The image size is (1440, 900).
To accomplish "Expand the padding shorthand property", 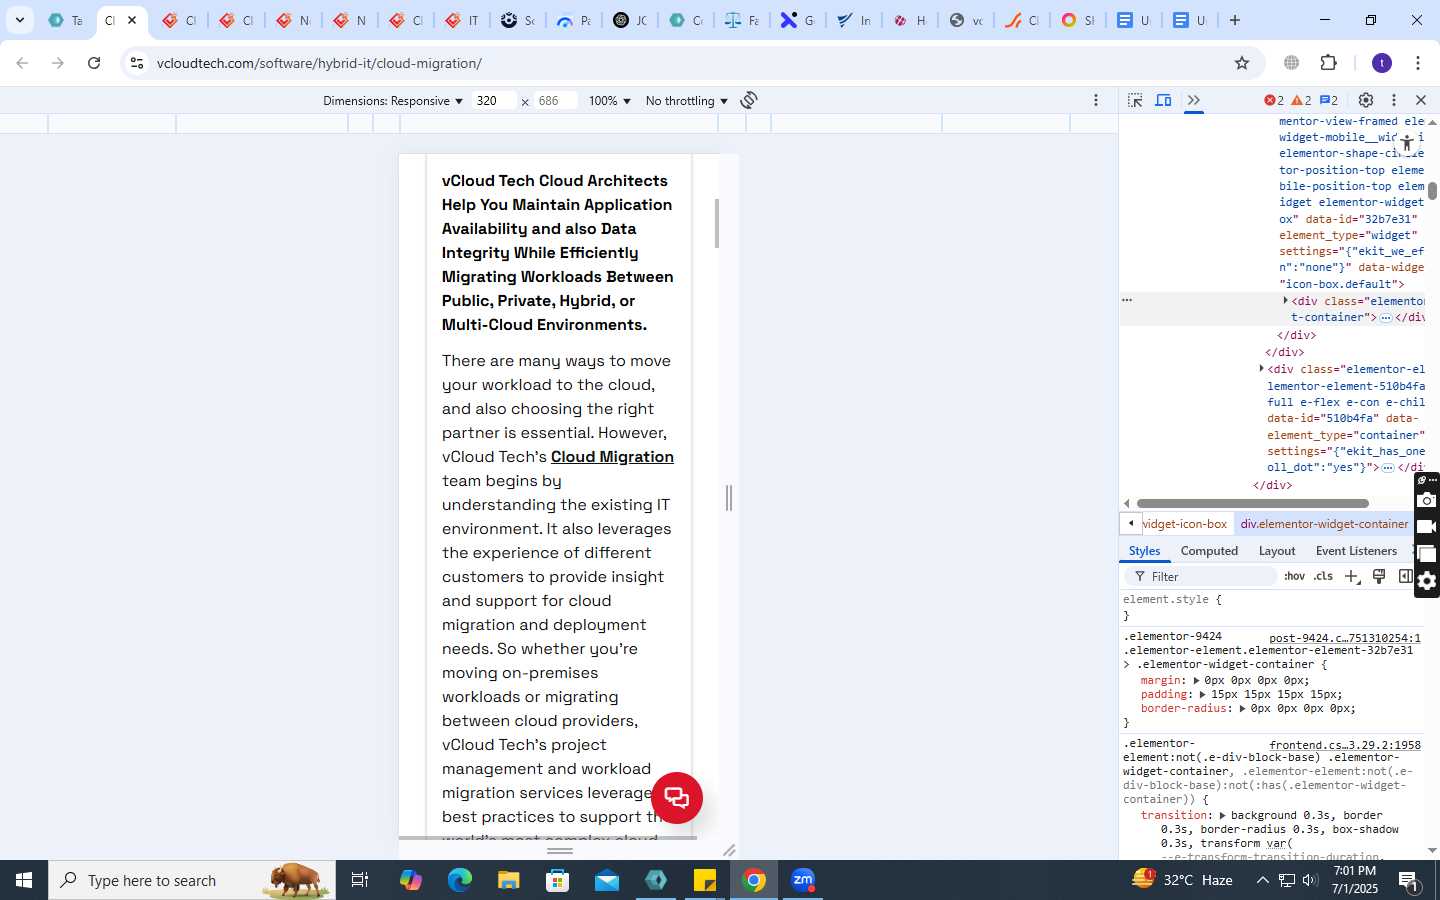I will tap(1203, 694).
